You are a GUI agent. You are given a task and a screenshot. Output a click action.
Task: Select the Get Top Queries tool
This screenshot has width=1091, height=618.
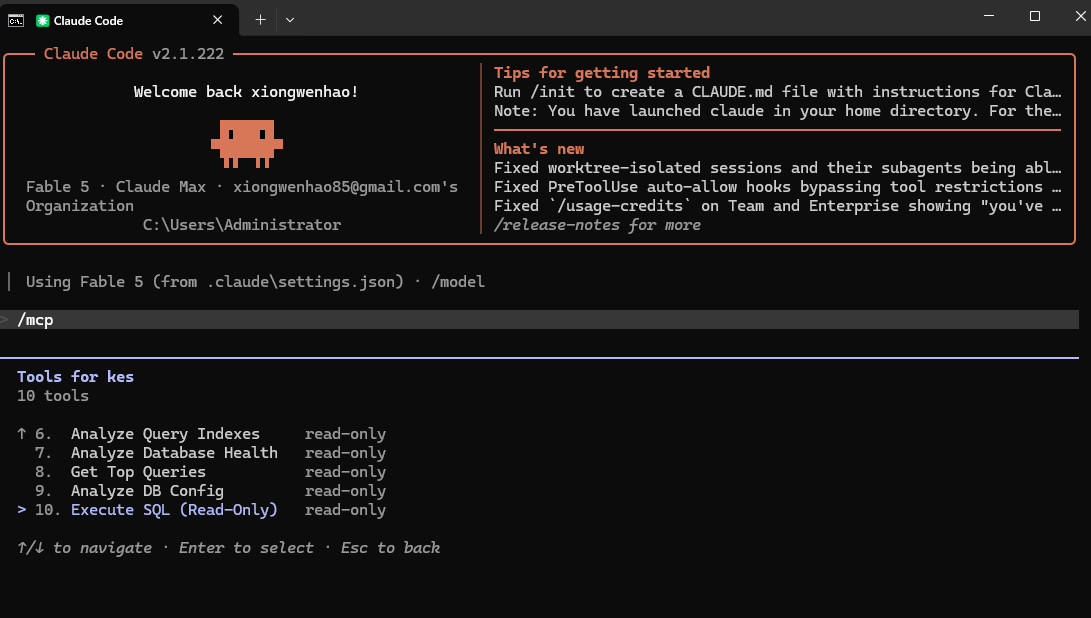[138, 471]
